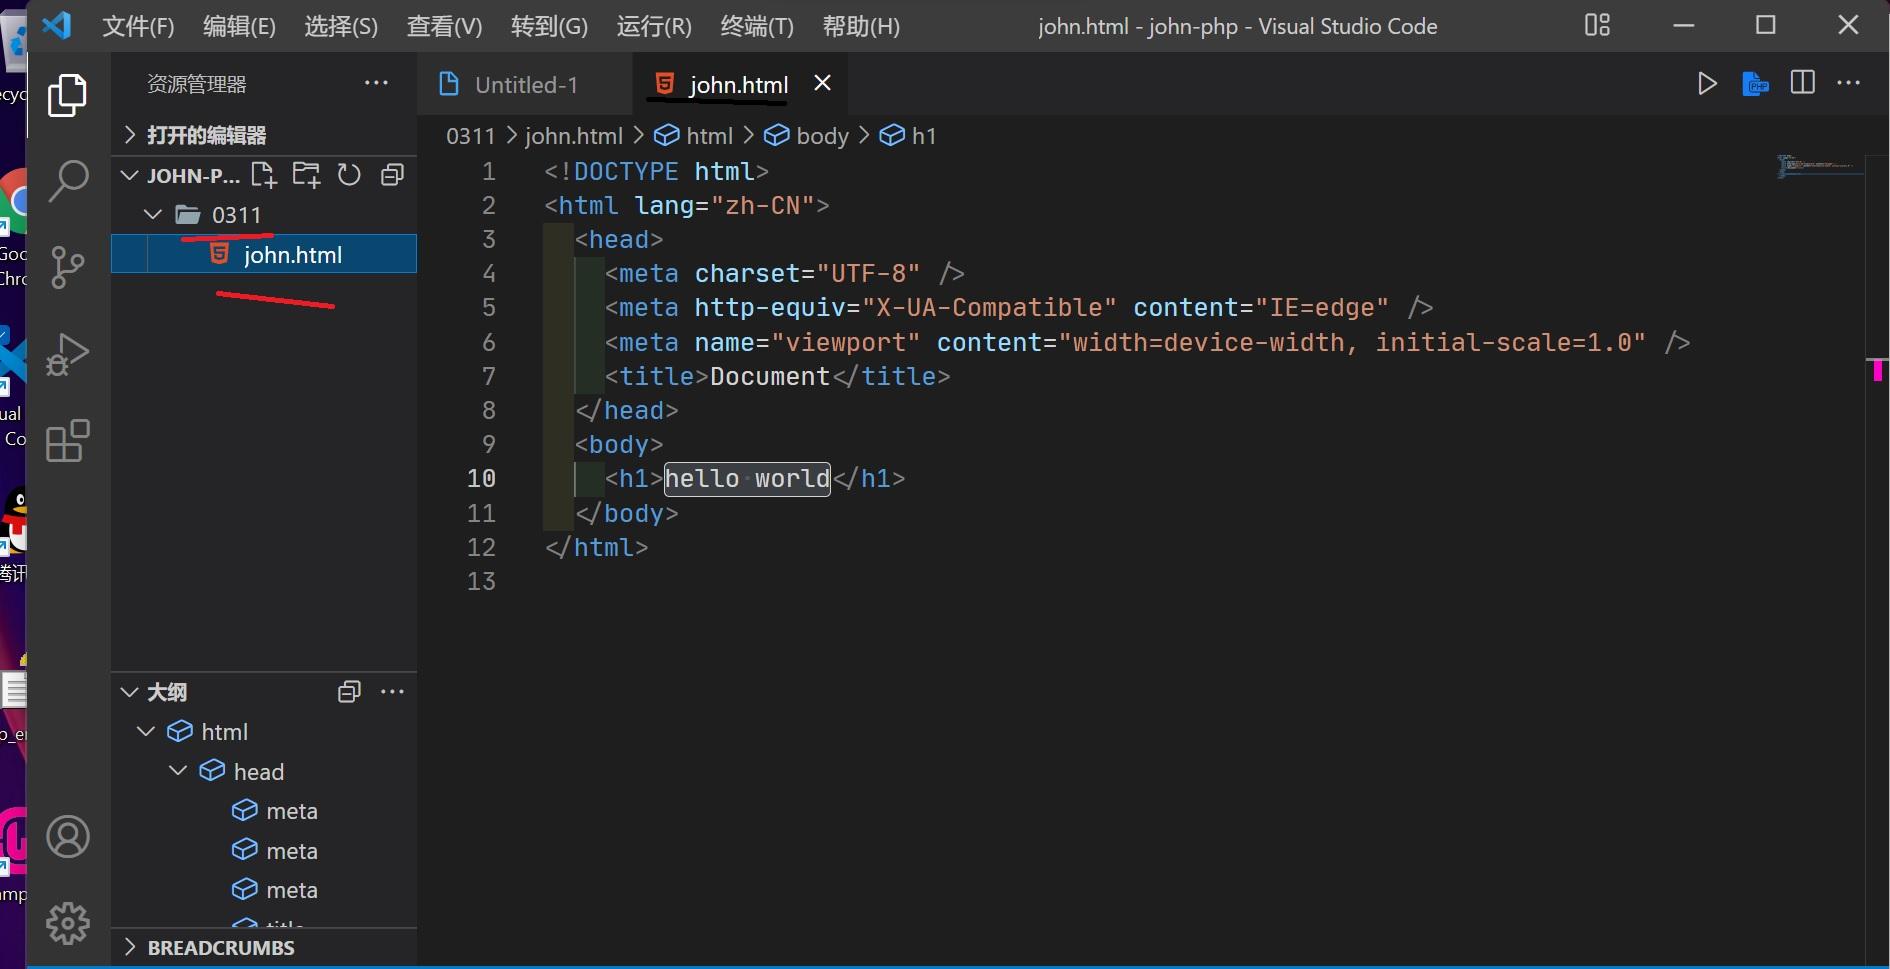Collapse the head node in the outline
Viewport: 1890px width, 969px height.
point(178,770)
